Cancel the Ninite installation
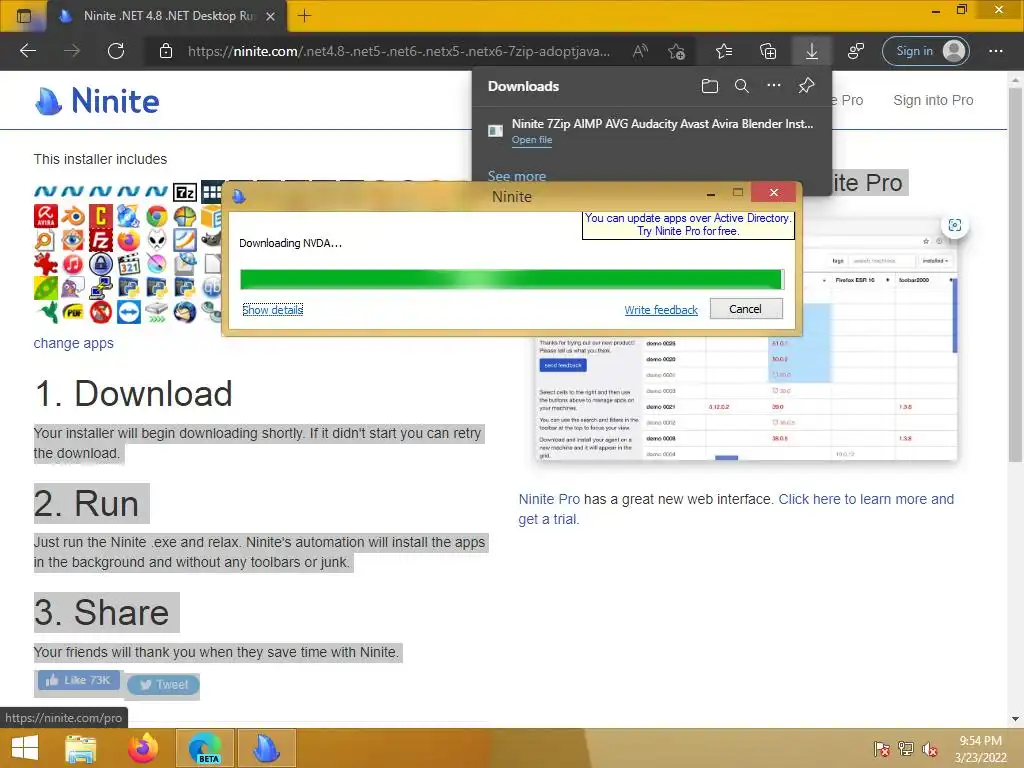Viewport: 1024px width, 768px height. tap(746, 309)
